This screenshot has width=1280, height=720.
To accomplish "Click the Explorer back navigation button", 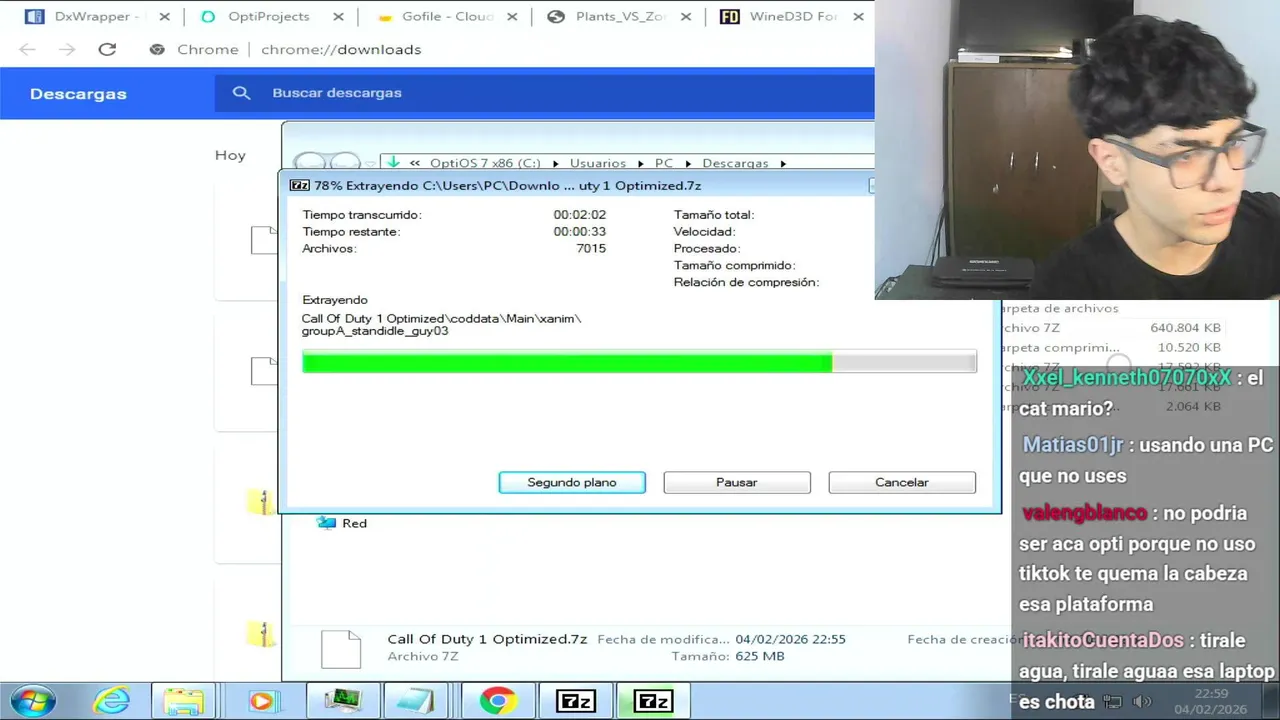I will (x=310, y=163).
